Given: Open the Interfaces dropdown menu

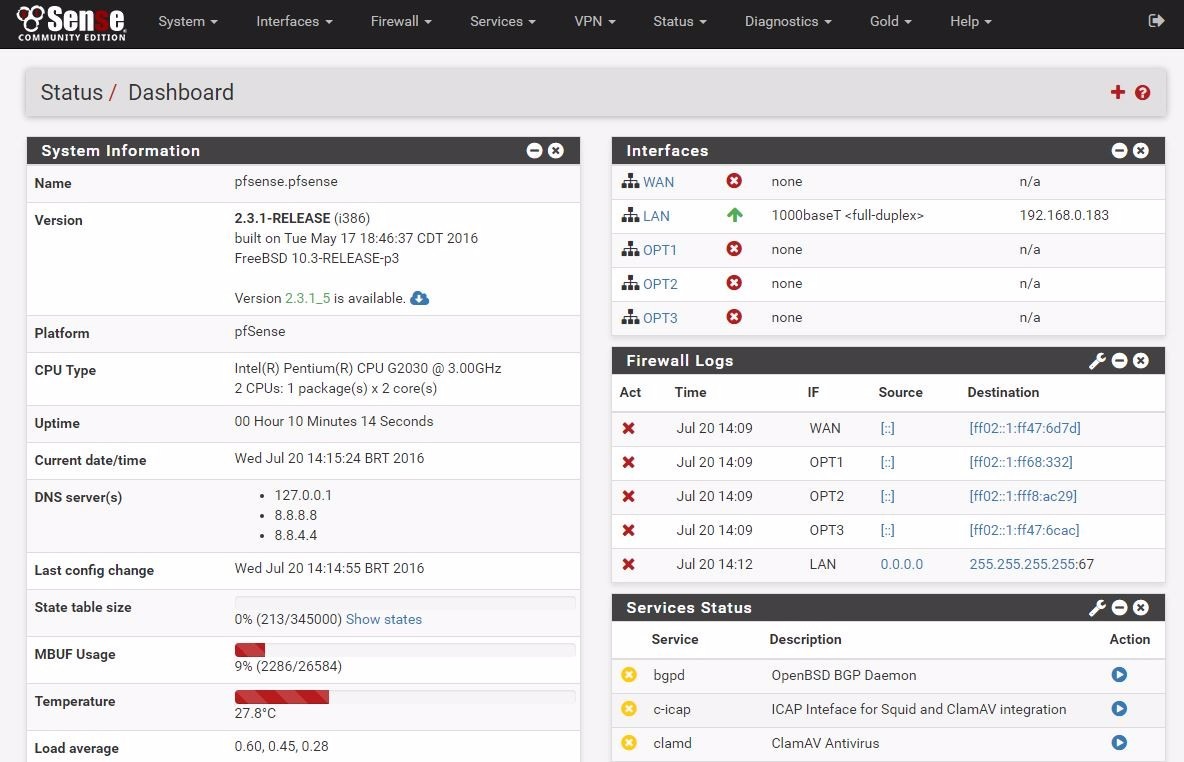Looking at the screenshot, I should pyautogui.click(x=294, y=21).
